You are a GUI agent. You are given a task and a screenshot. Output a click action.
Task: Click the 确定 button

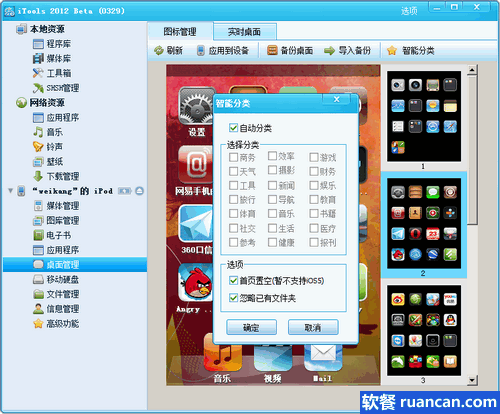tap(251, 327)
